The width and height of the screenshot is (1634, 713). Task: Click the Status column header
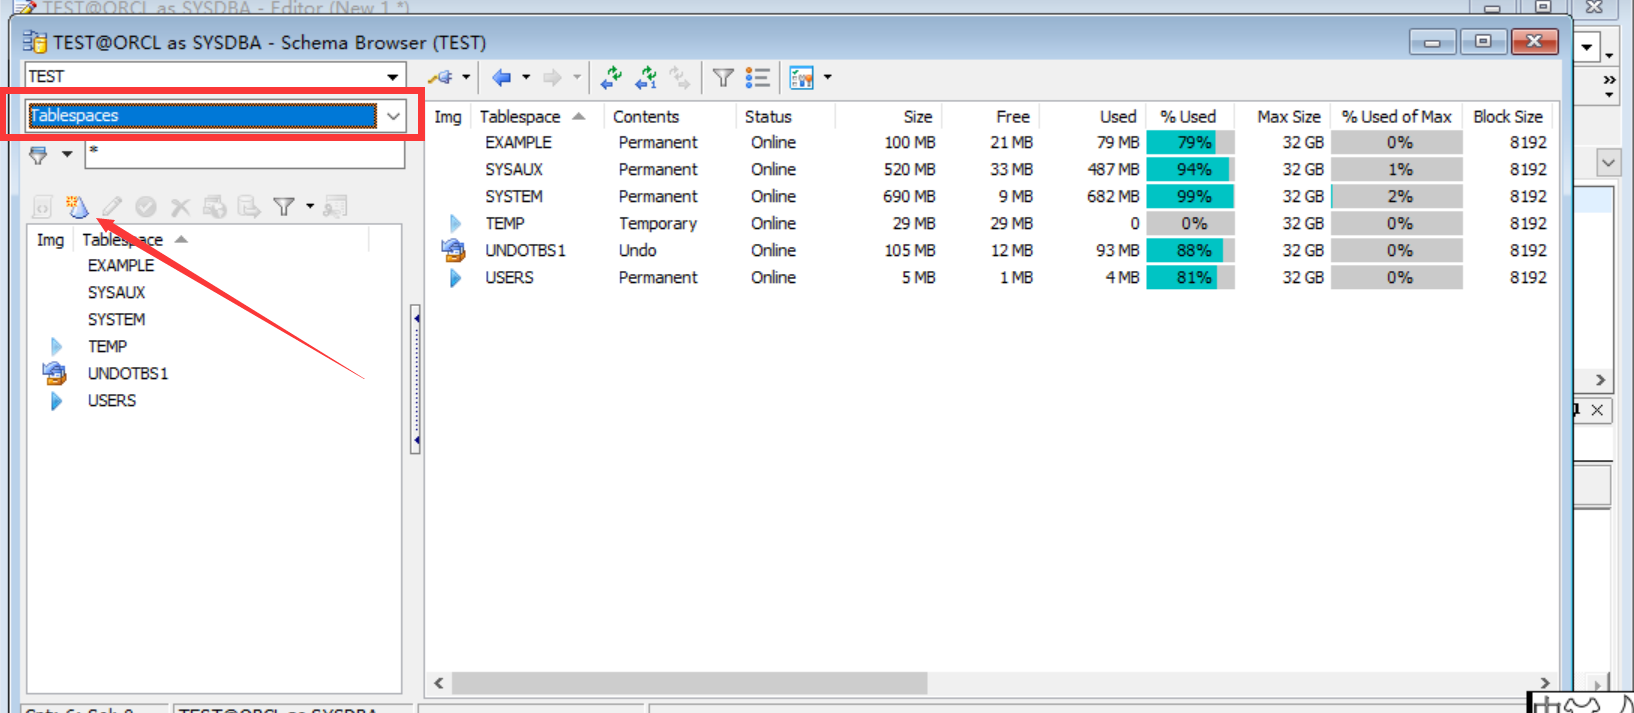click(768, 117)
